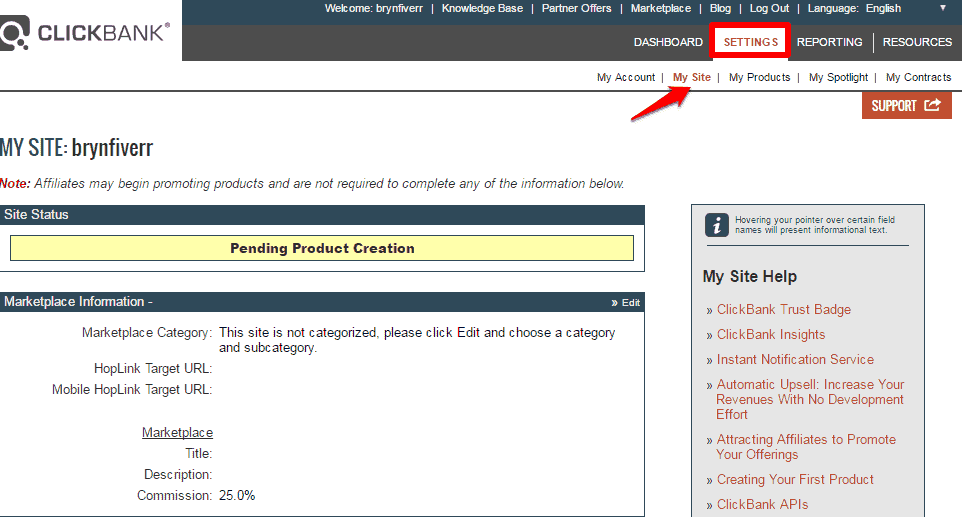Viewport: 962px width, 517px height.
Task: Open ClickBank APIs help link
Action: tap(762, 505)
